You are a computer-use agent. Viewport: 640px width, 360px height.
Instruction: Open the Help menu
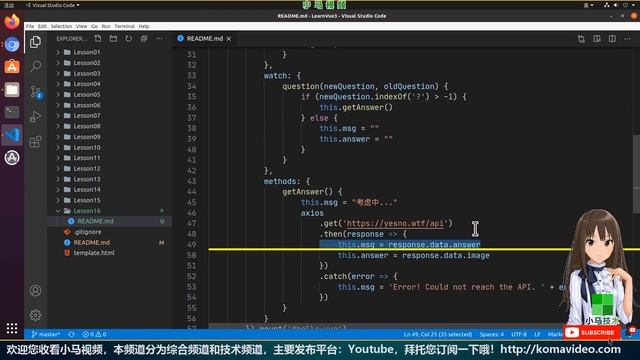144,26
